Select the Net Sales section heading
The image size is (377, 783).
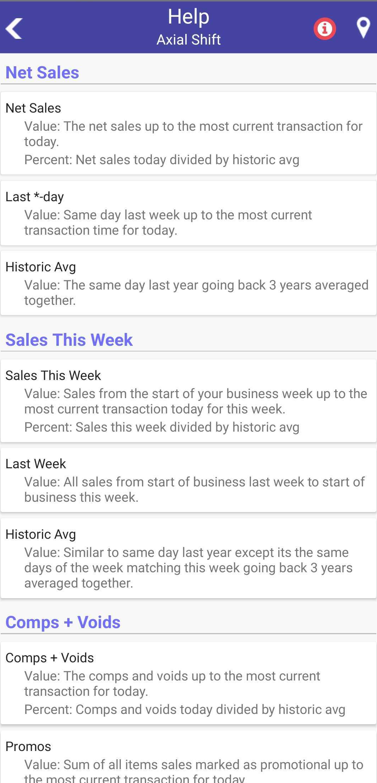click(42, 72)
